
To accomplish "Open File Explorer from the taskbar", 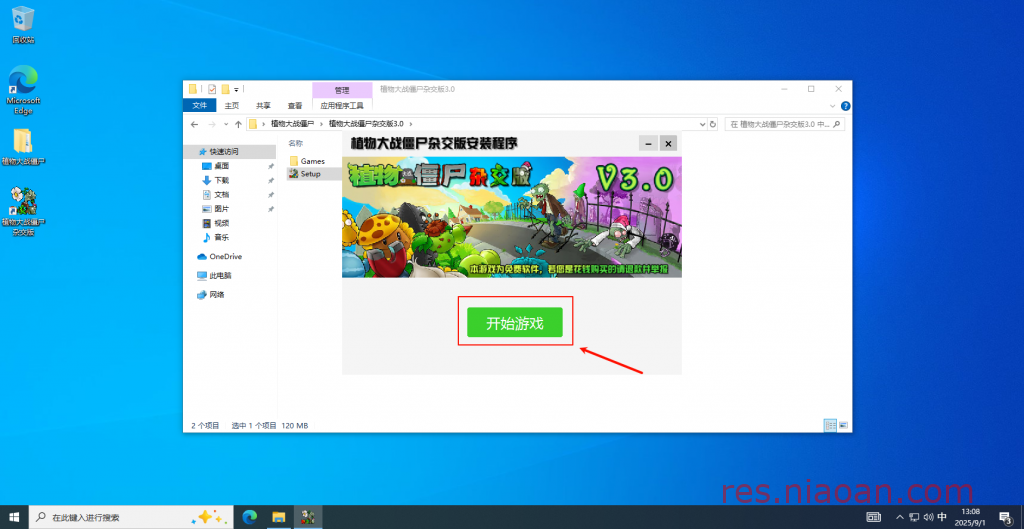I will pos(279,517).
